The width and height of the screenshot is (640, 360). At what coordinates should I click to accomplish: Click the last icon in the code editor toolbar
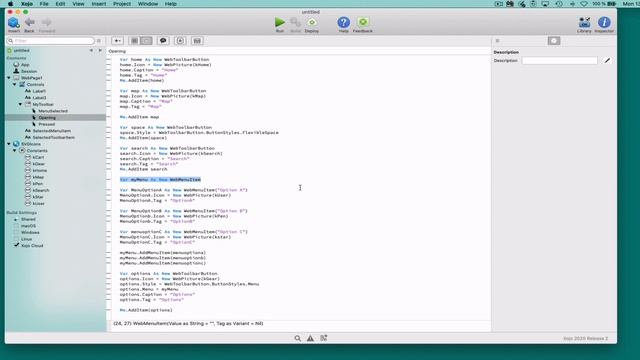point(197,41)
